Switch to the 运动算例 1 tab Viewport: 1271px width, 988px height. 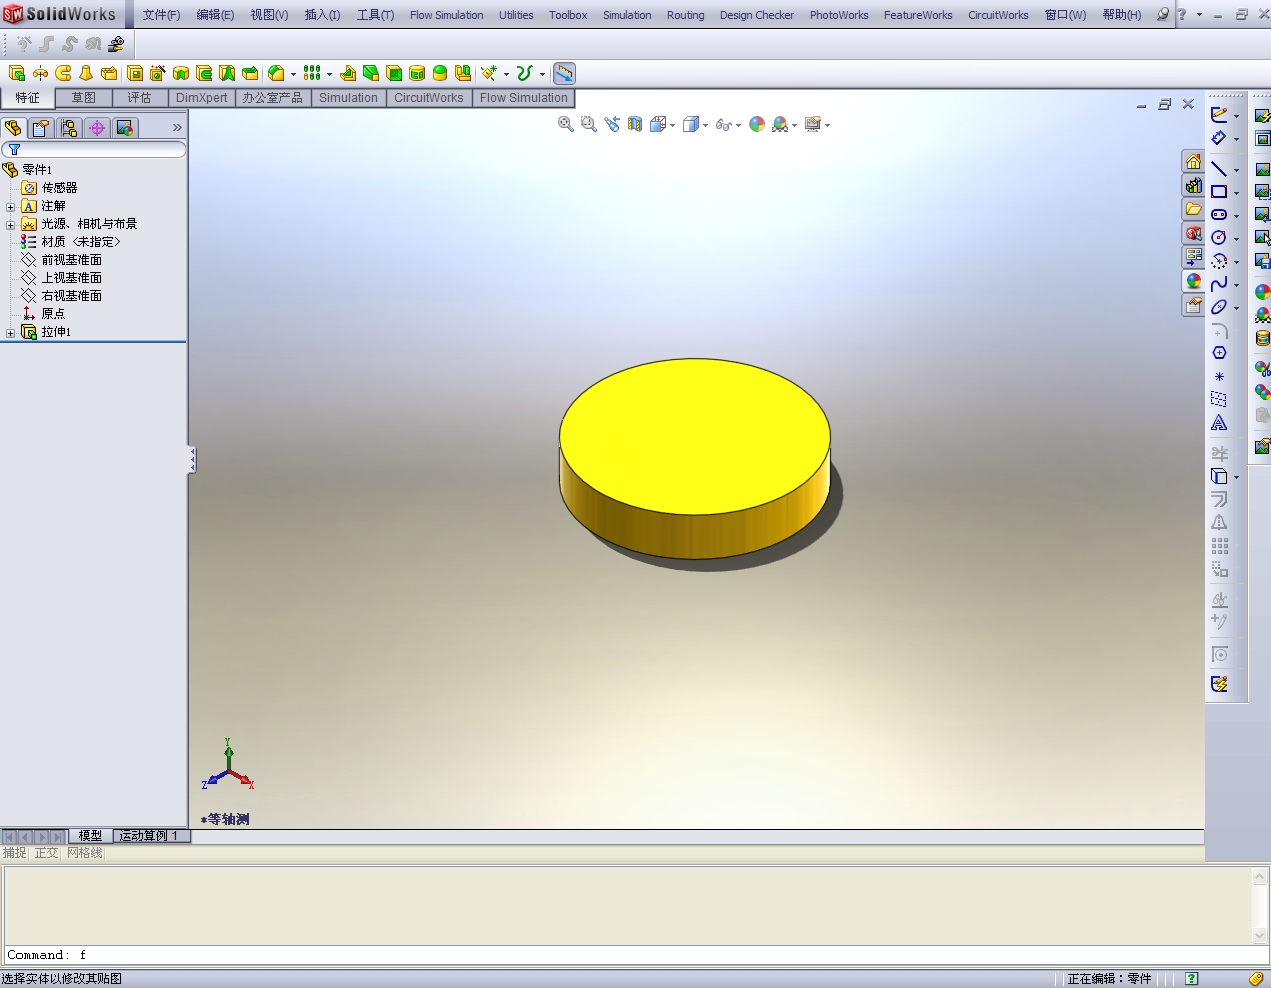click(149, 836)
